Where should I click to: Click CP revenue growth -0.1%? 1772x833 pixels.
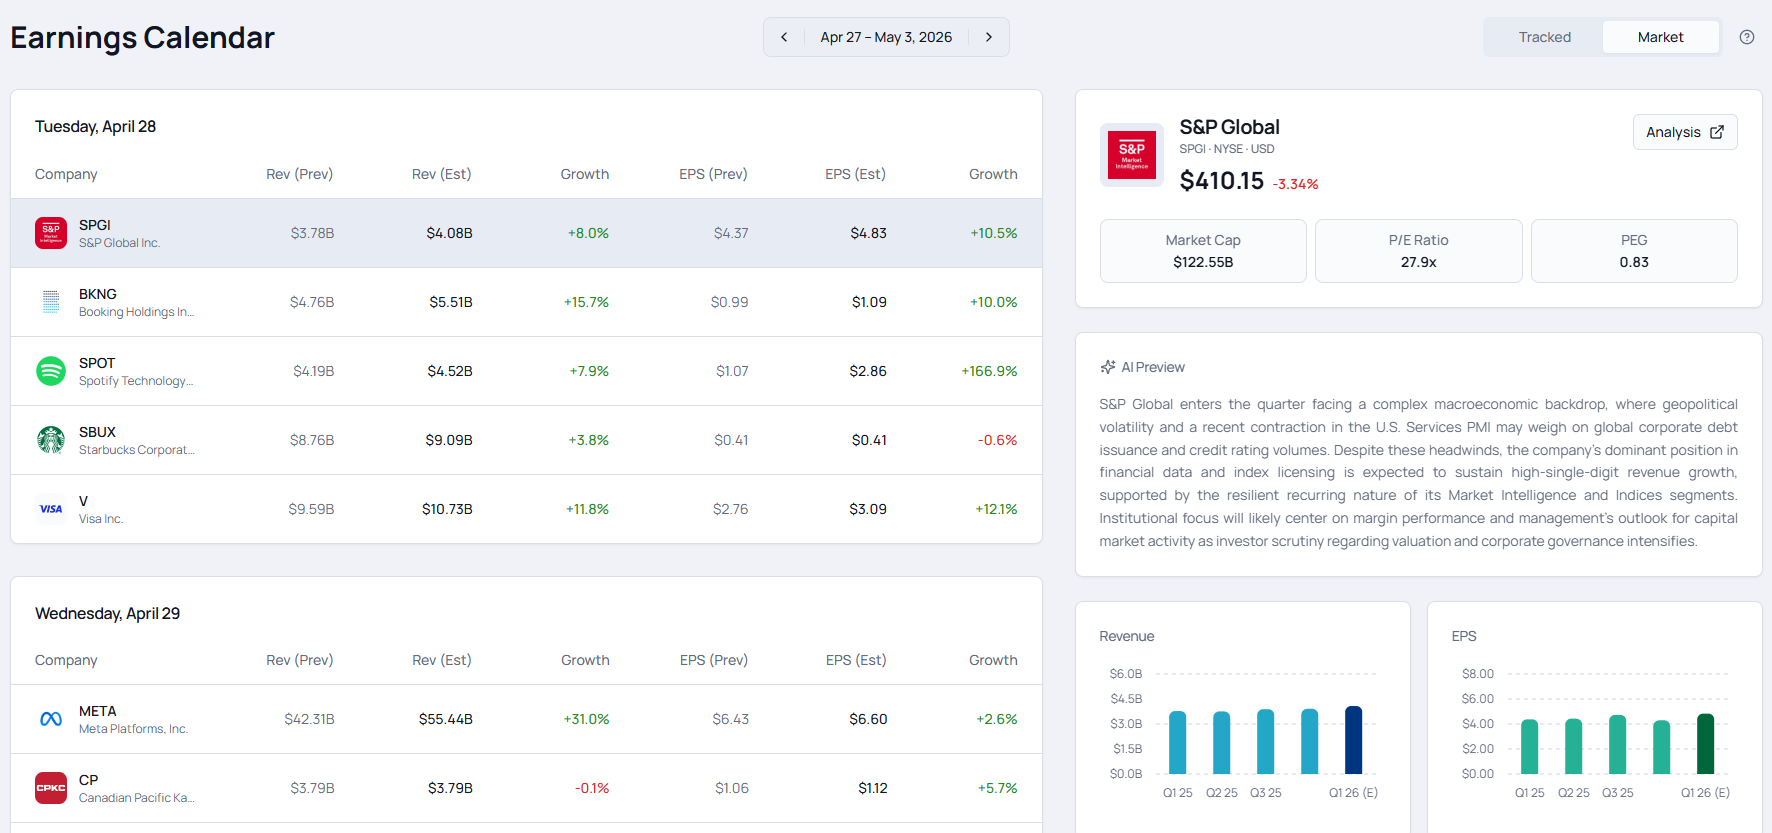pyautogui.click(x=592, y=788)
